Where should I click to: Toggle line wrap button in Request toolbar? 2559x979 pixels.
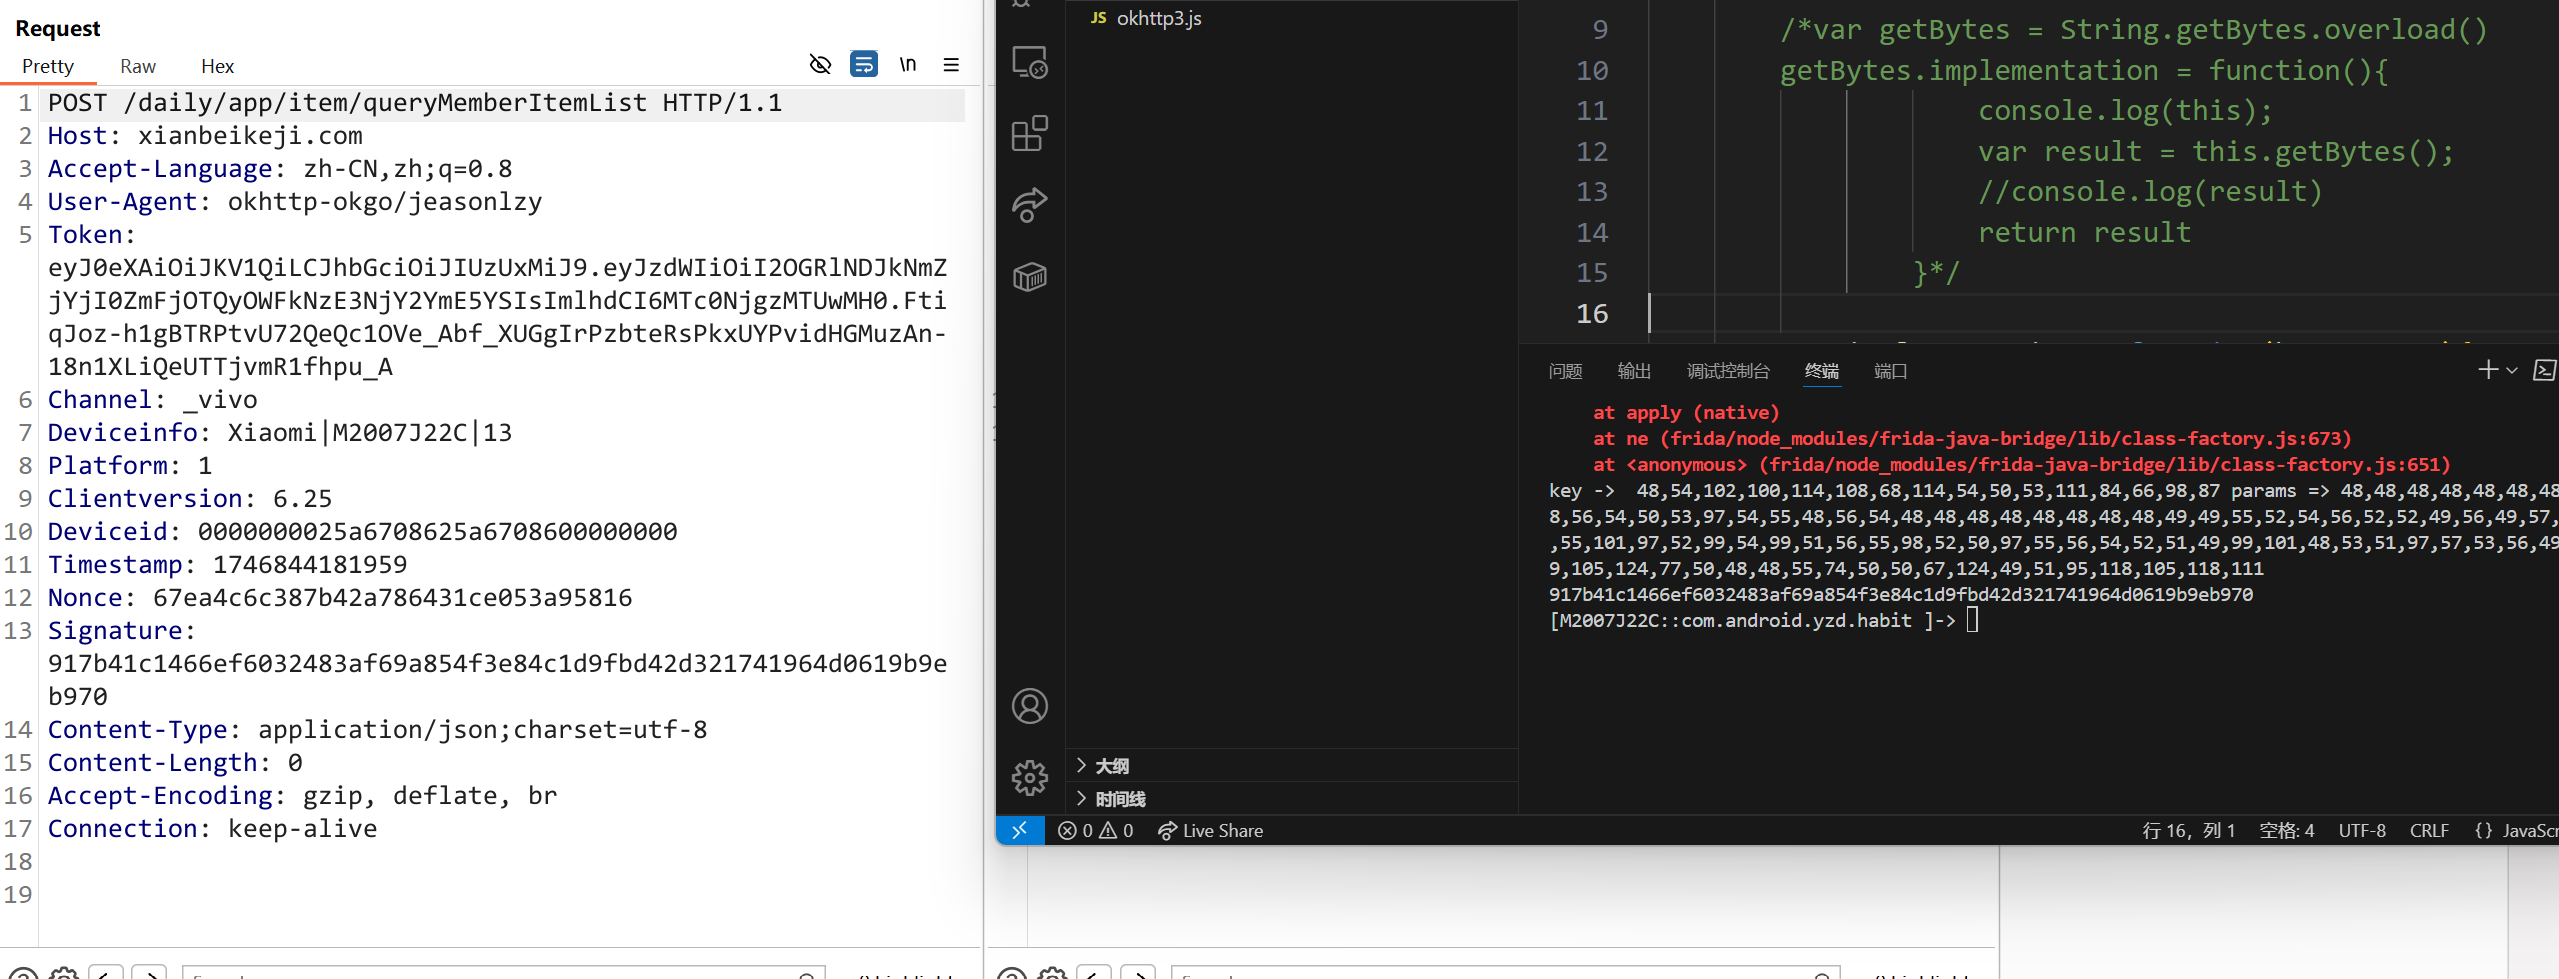[x=863, y=65]
